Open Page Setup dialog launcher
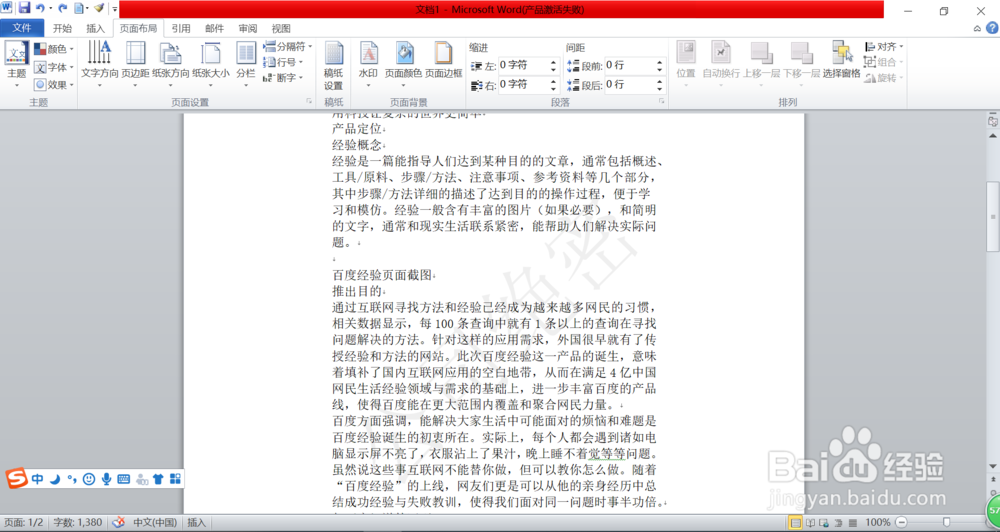The width and height of the screenshot is (1000, 532). [309, 101]
